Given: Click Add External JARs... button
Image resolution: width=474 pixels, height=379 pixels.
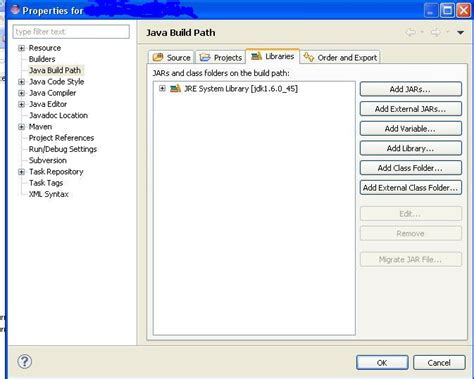Looking at the screenshot, I should [x=411, y=109].
